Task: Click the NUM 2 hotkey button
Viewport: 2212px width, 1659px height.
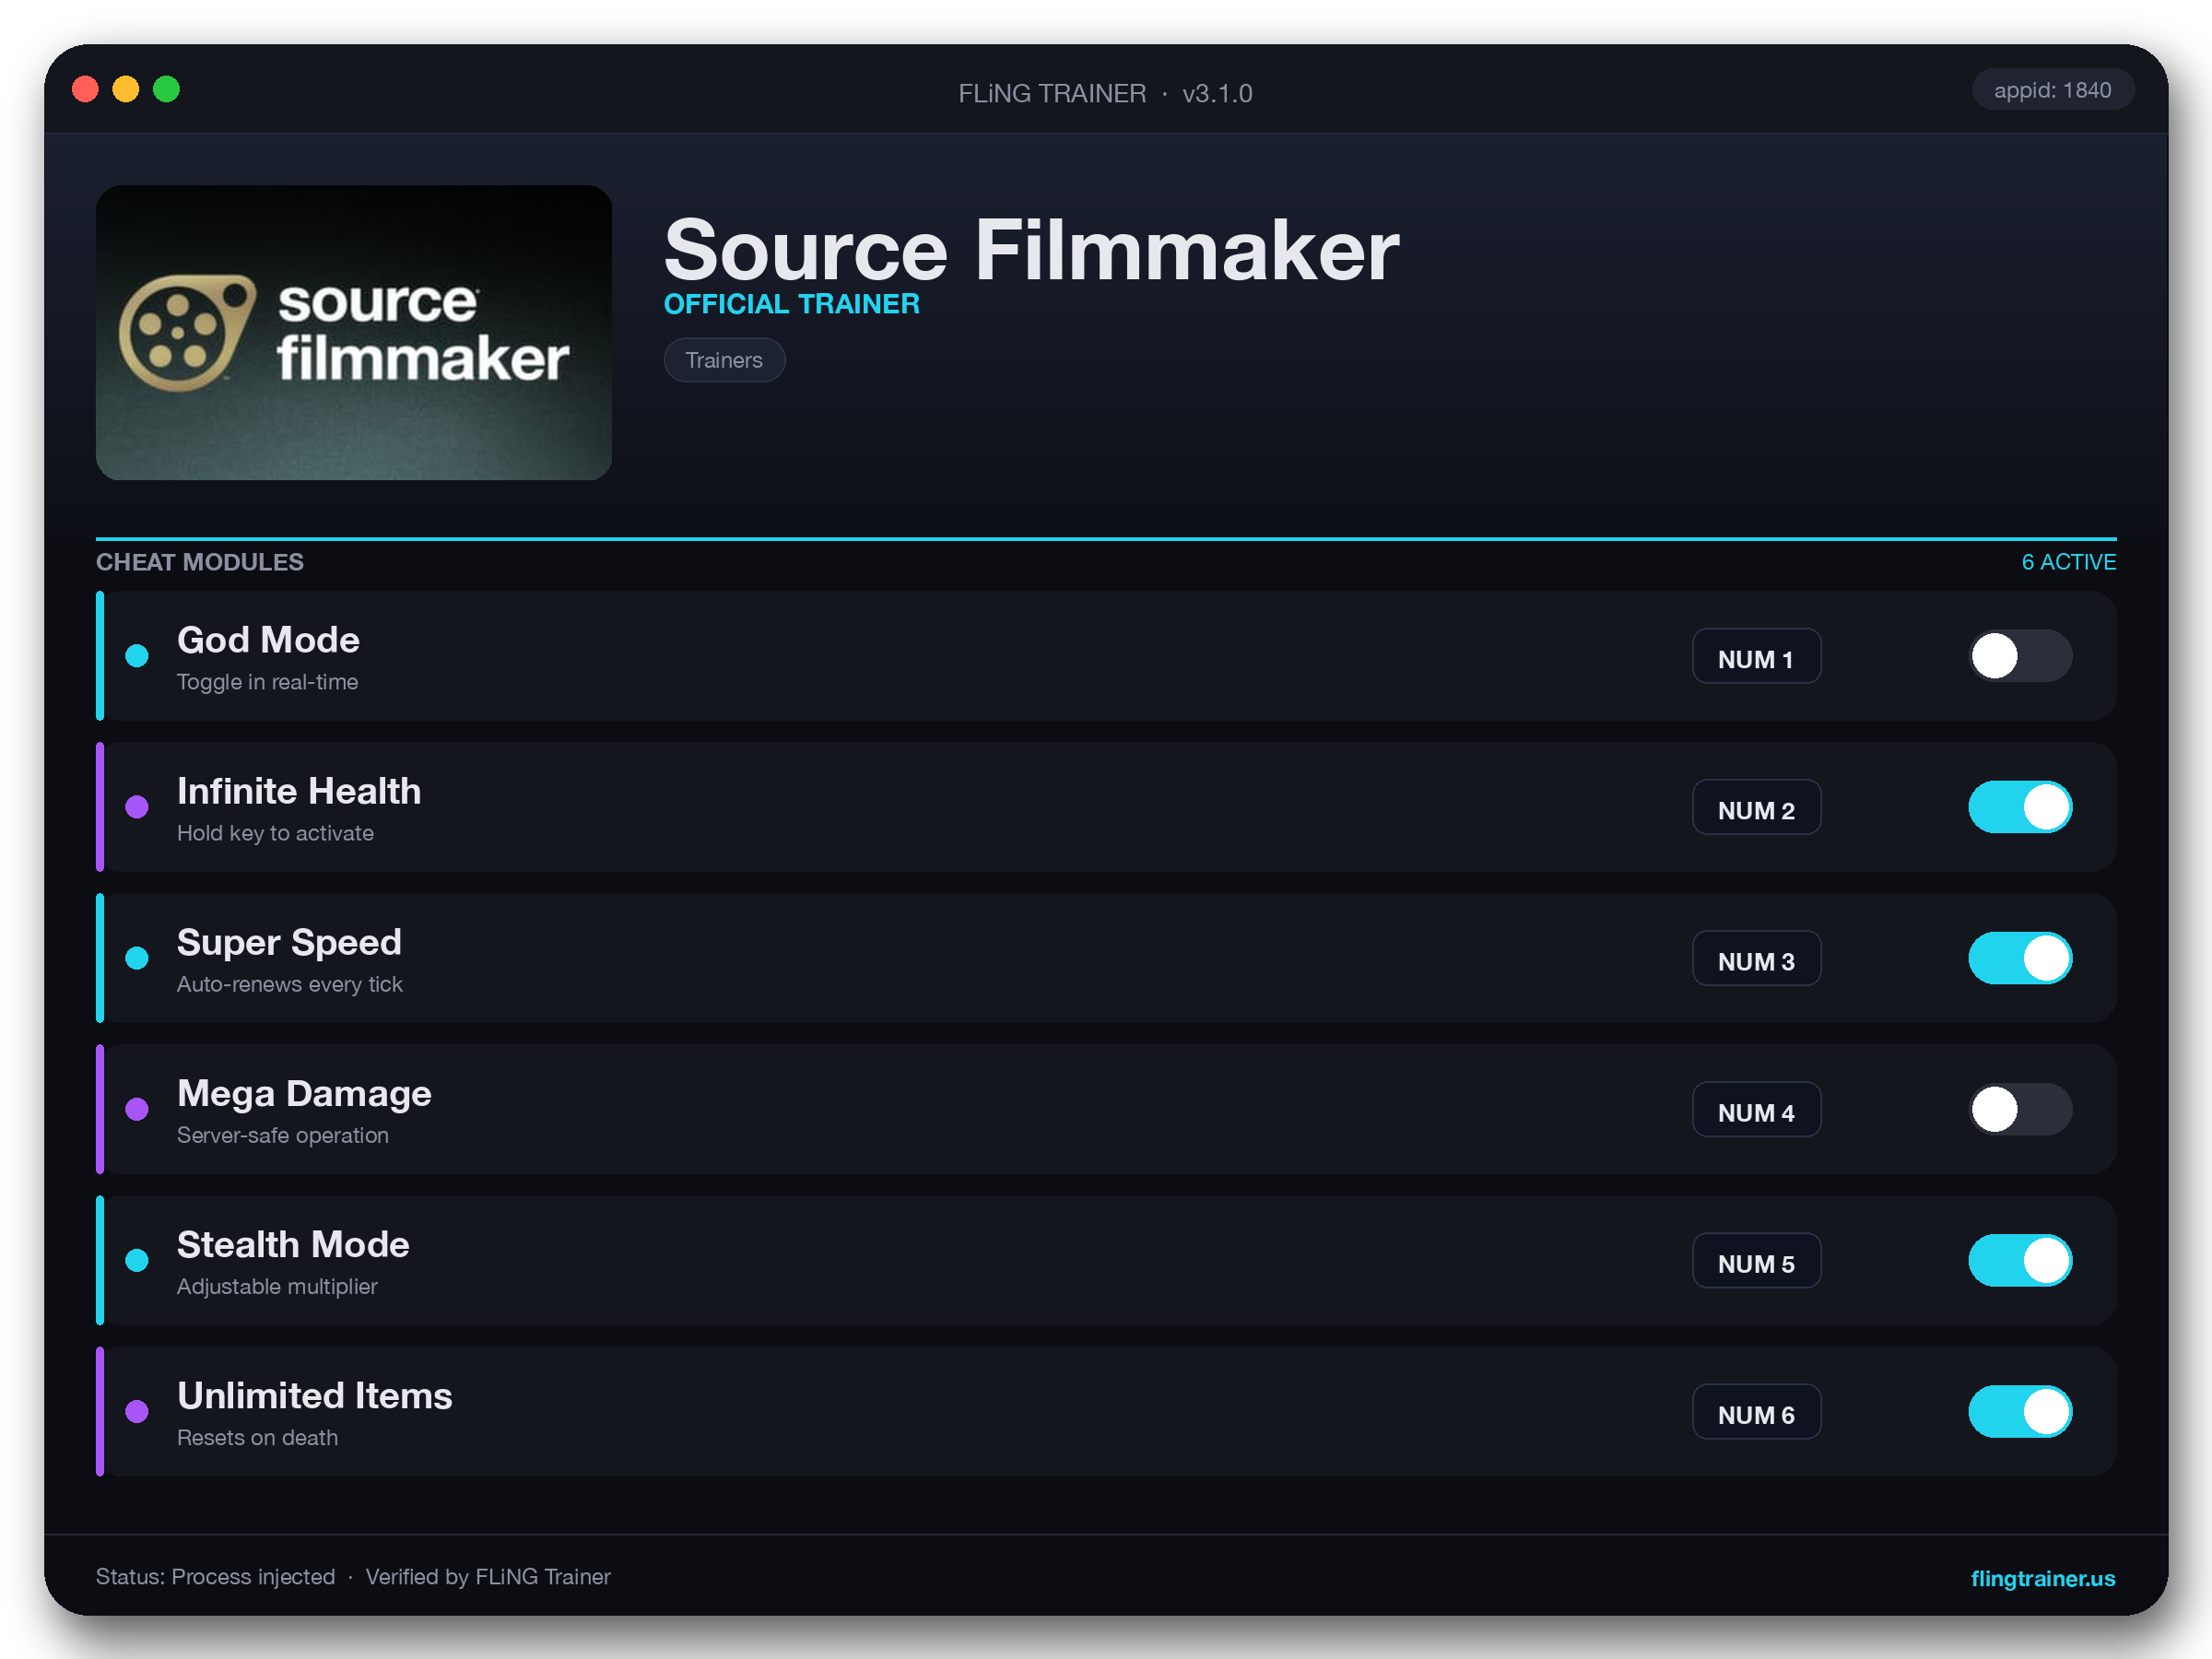Action: click(x=1756, y=807)
